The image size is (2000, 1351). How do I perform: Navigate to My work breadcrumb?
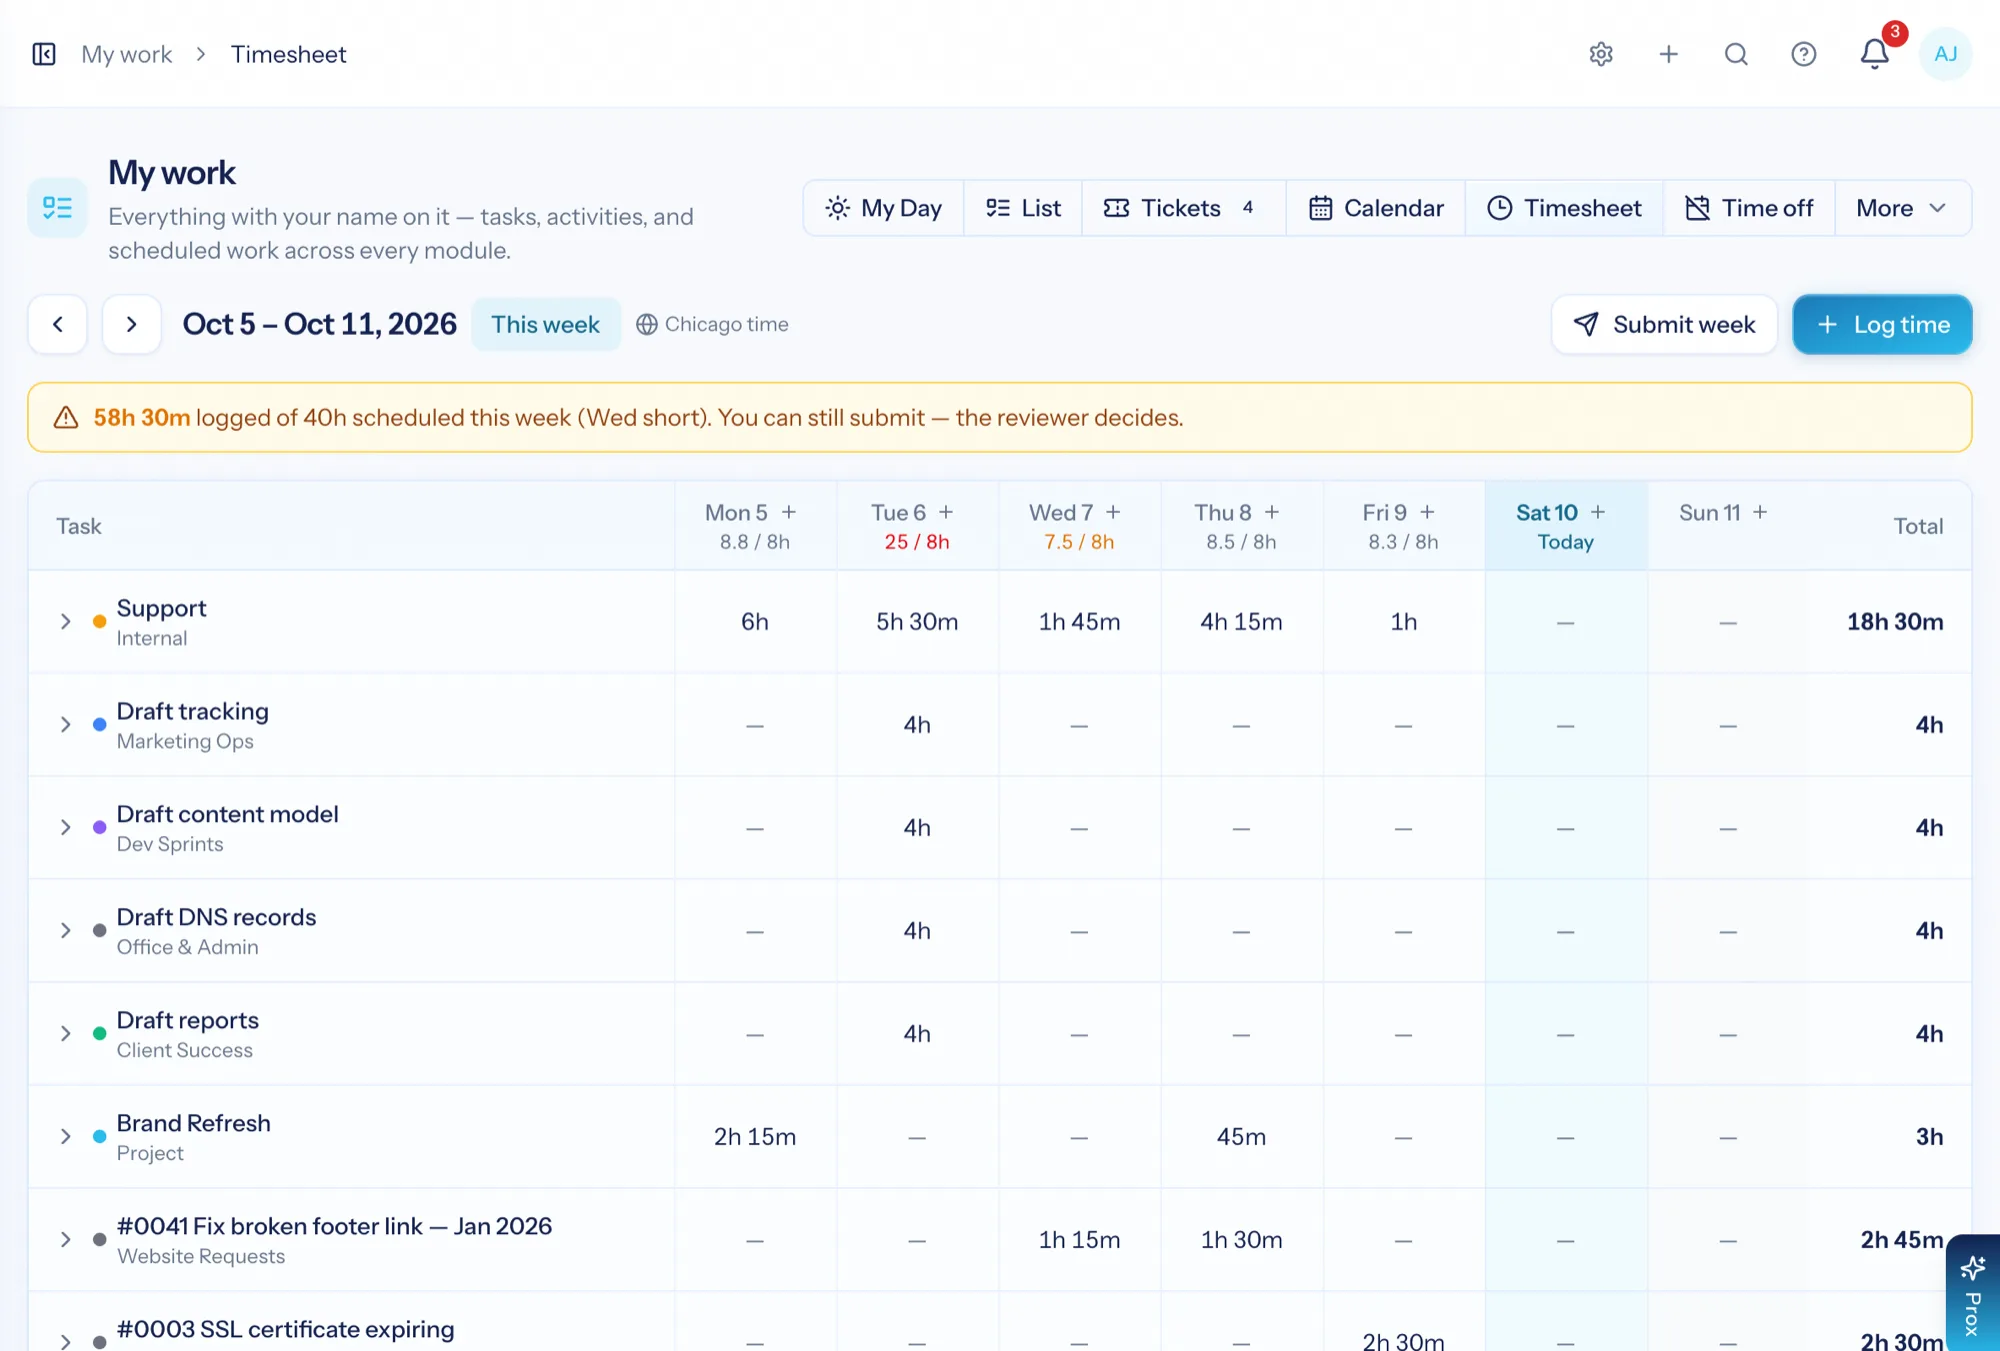point(127,54)
